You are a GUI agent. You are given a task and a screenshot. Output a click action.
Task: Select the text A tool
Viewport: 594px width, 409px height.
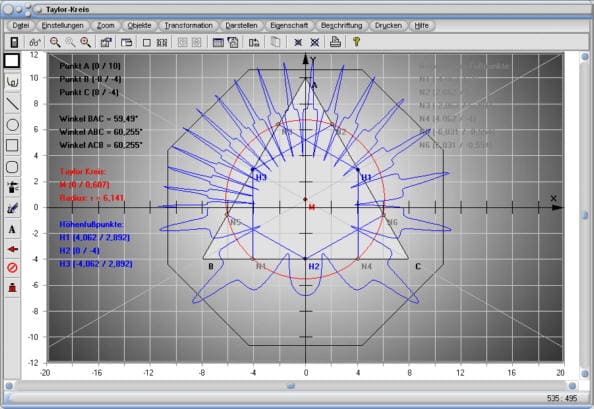click(x=12, y=229)
